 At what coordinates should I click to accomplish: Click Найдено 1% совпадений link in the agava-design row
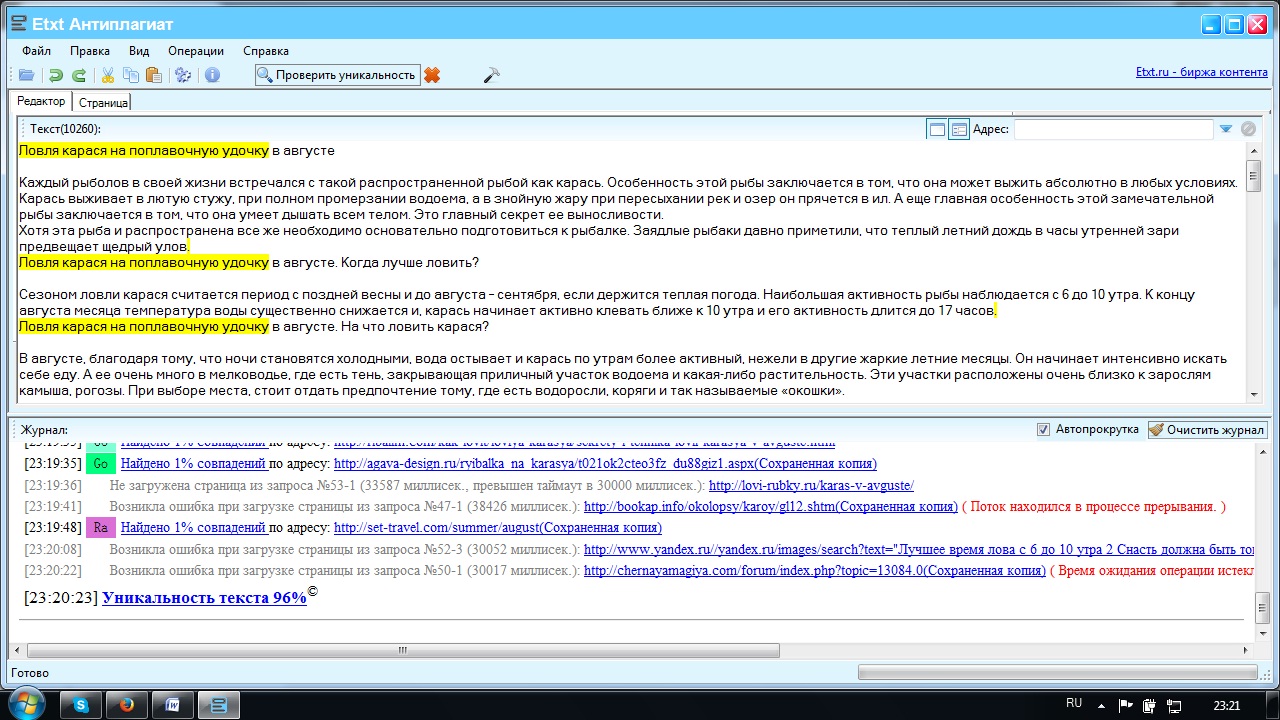pyautogui.click(x=194, y=464)
